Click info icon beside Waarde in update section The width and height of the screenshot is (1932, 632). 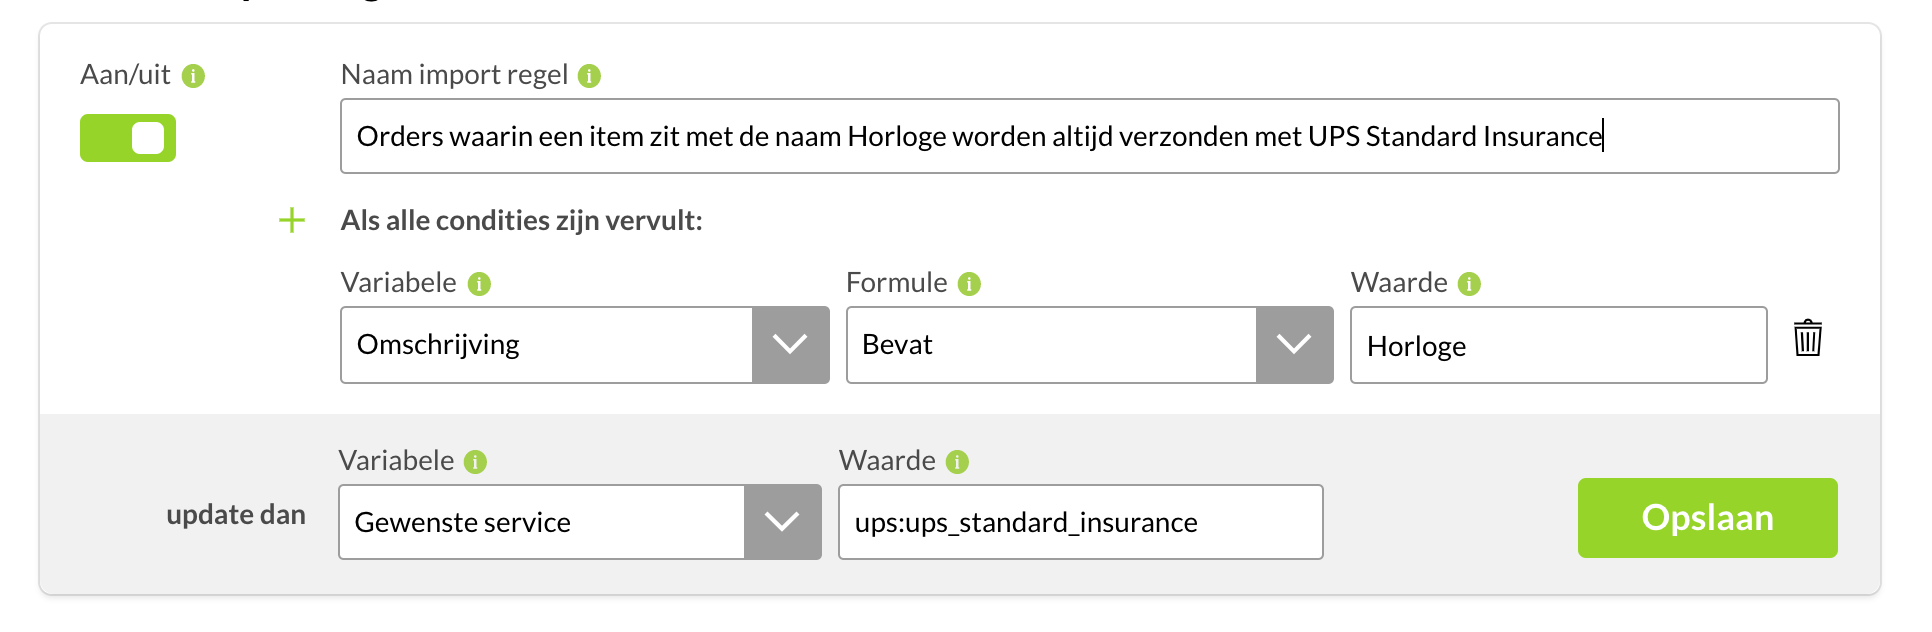point(957,462)
